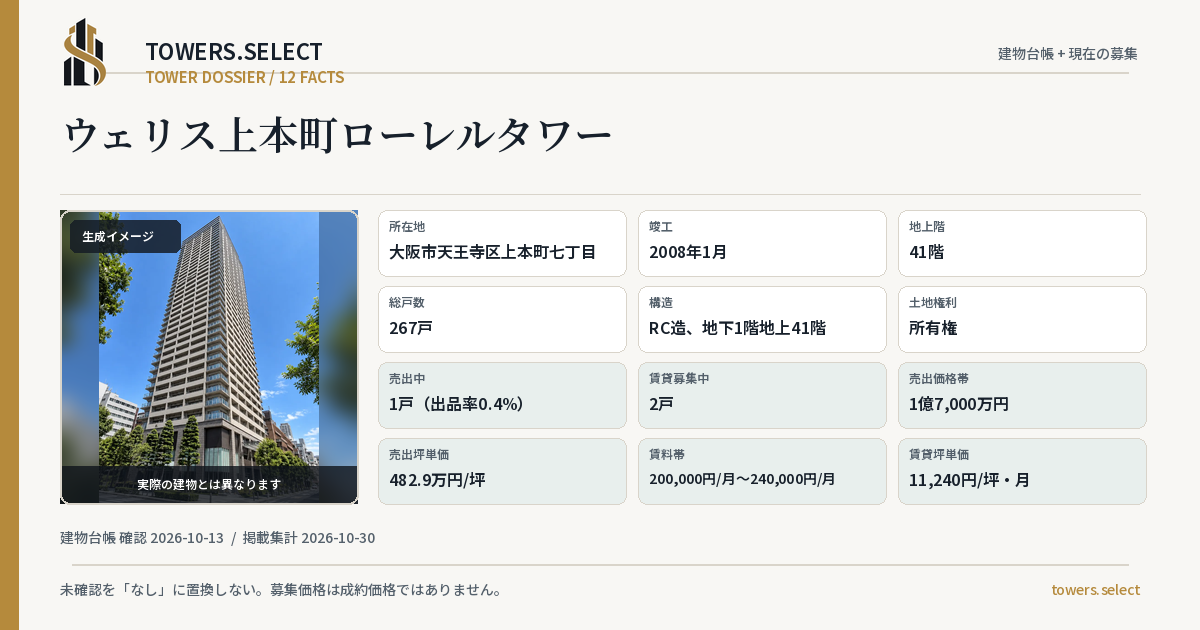Select the 賃貸坪単価 card showing 11,240円/坪・月

(1022, 471)
